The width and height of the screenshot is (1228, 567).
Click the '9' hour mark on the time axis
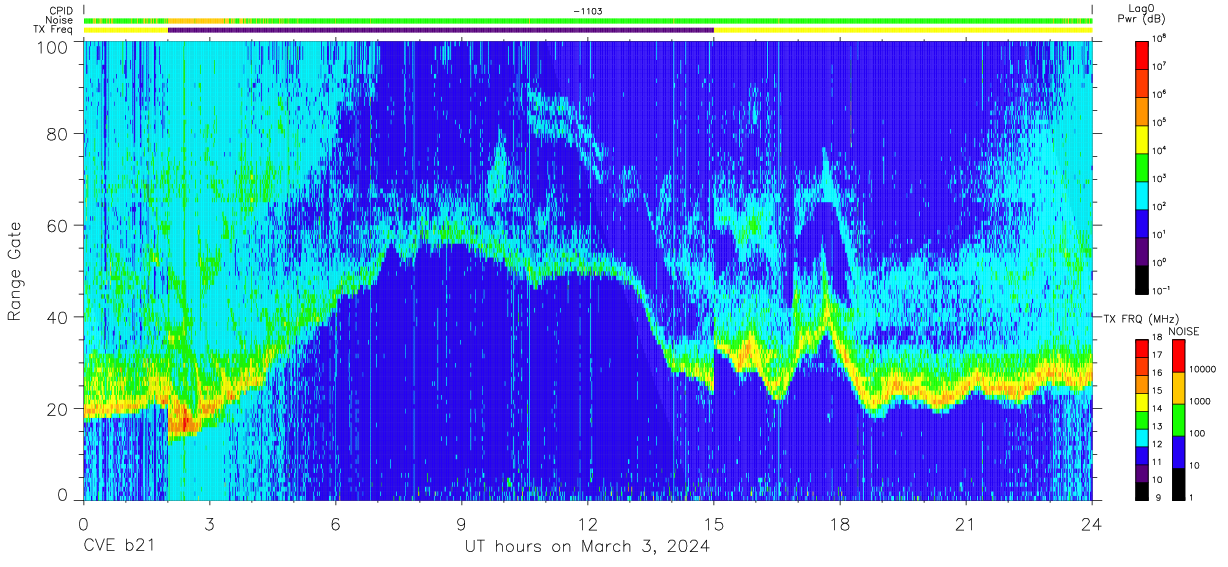pos(462,523)
